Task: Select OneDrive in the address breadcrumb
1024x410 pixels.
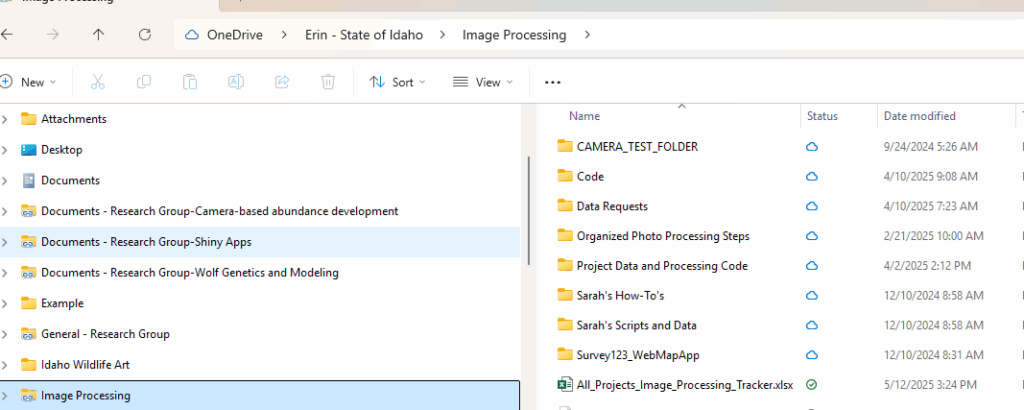Action: tap(234, 35)
